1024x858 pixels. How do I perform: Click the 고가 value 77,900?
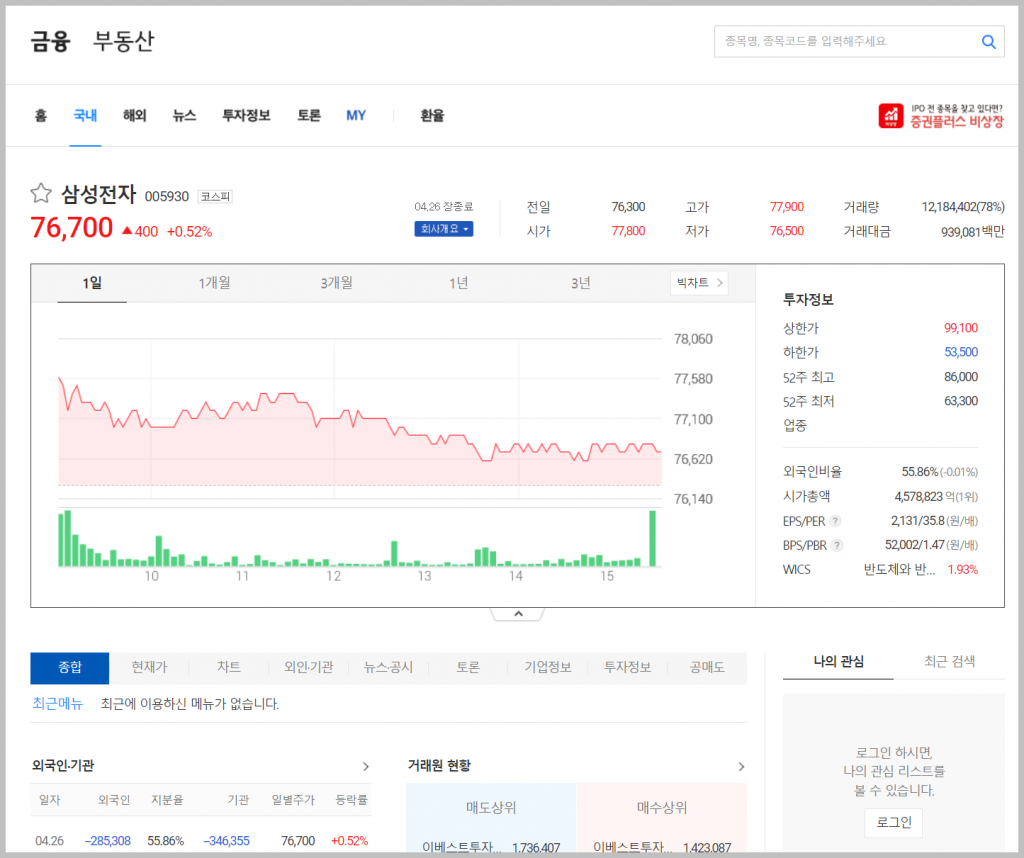[x=786, y=207]
